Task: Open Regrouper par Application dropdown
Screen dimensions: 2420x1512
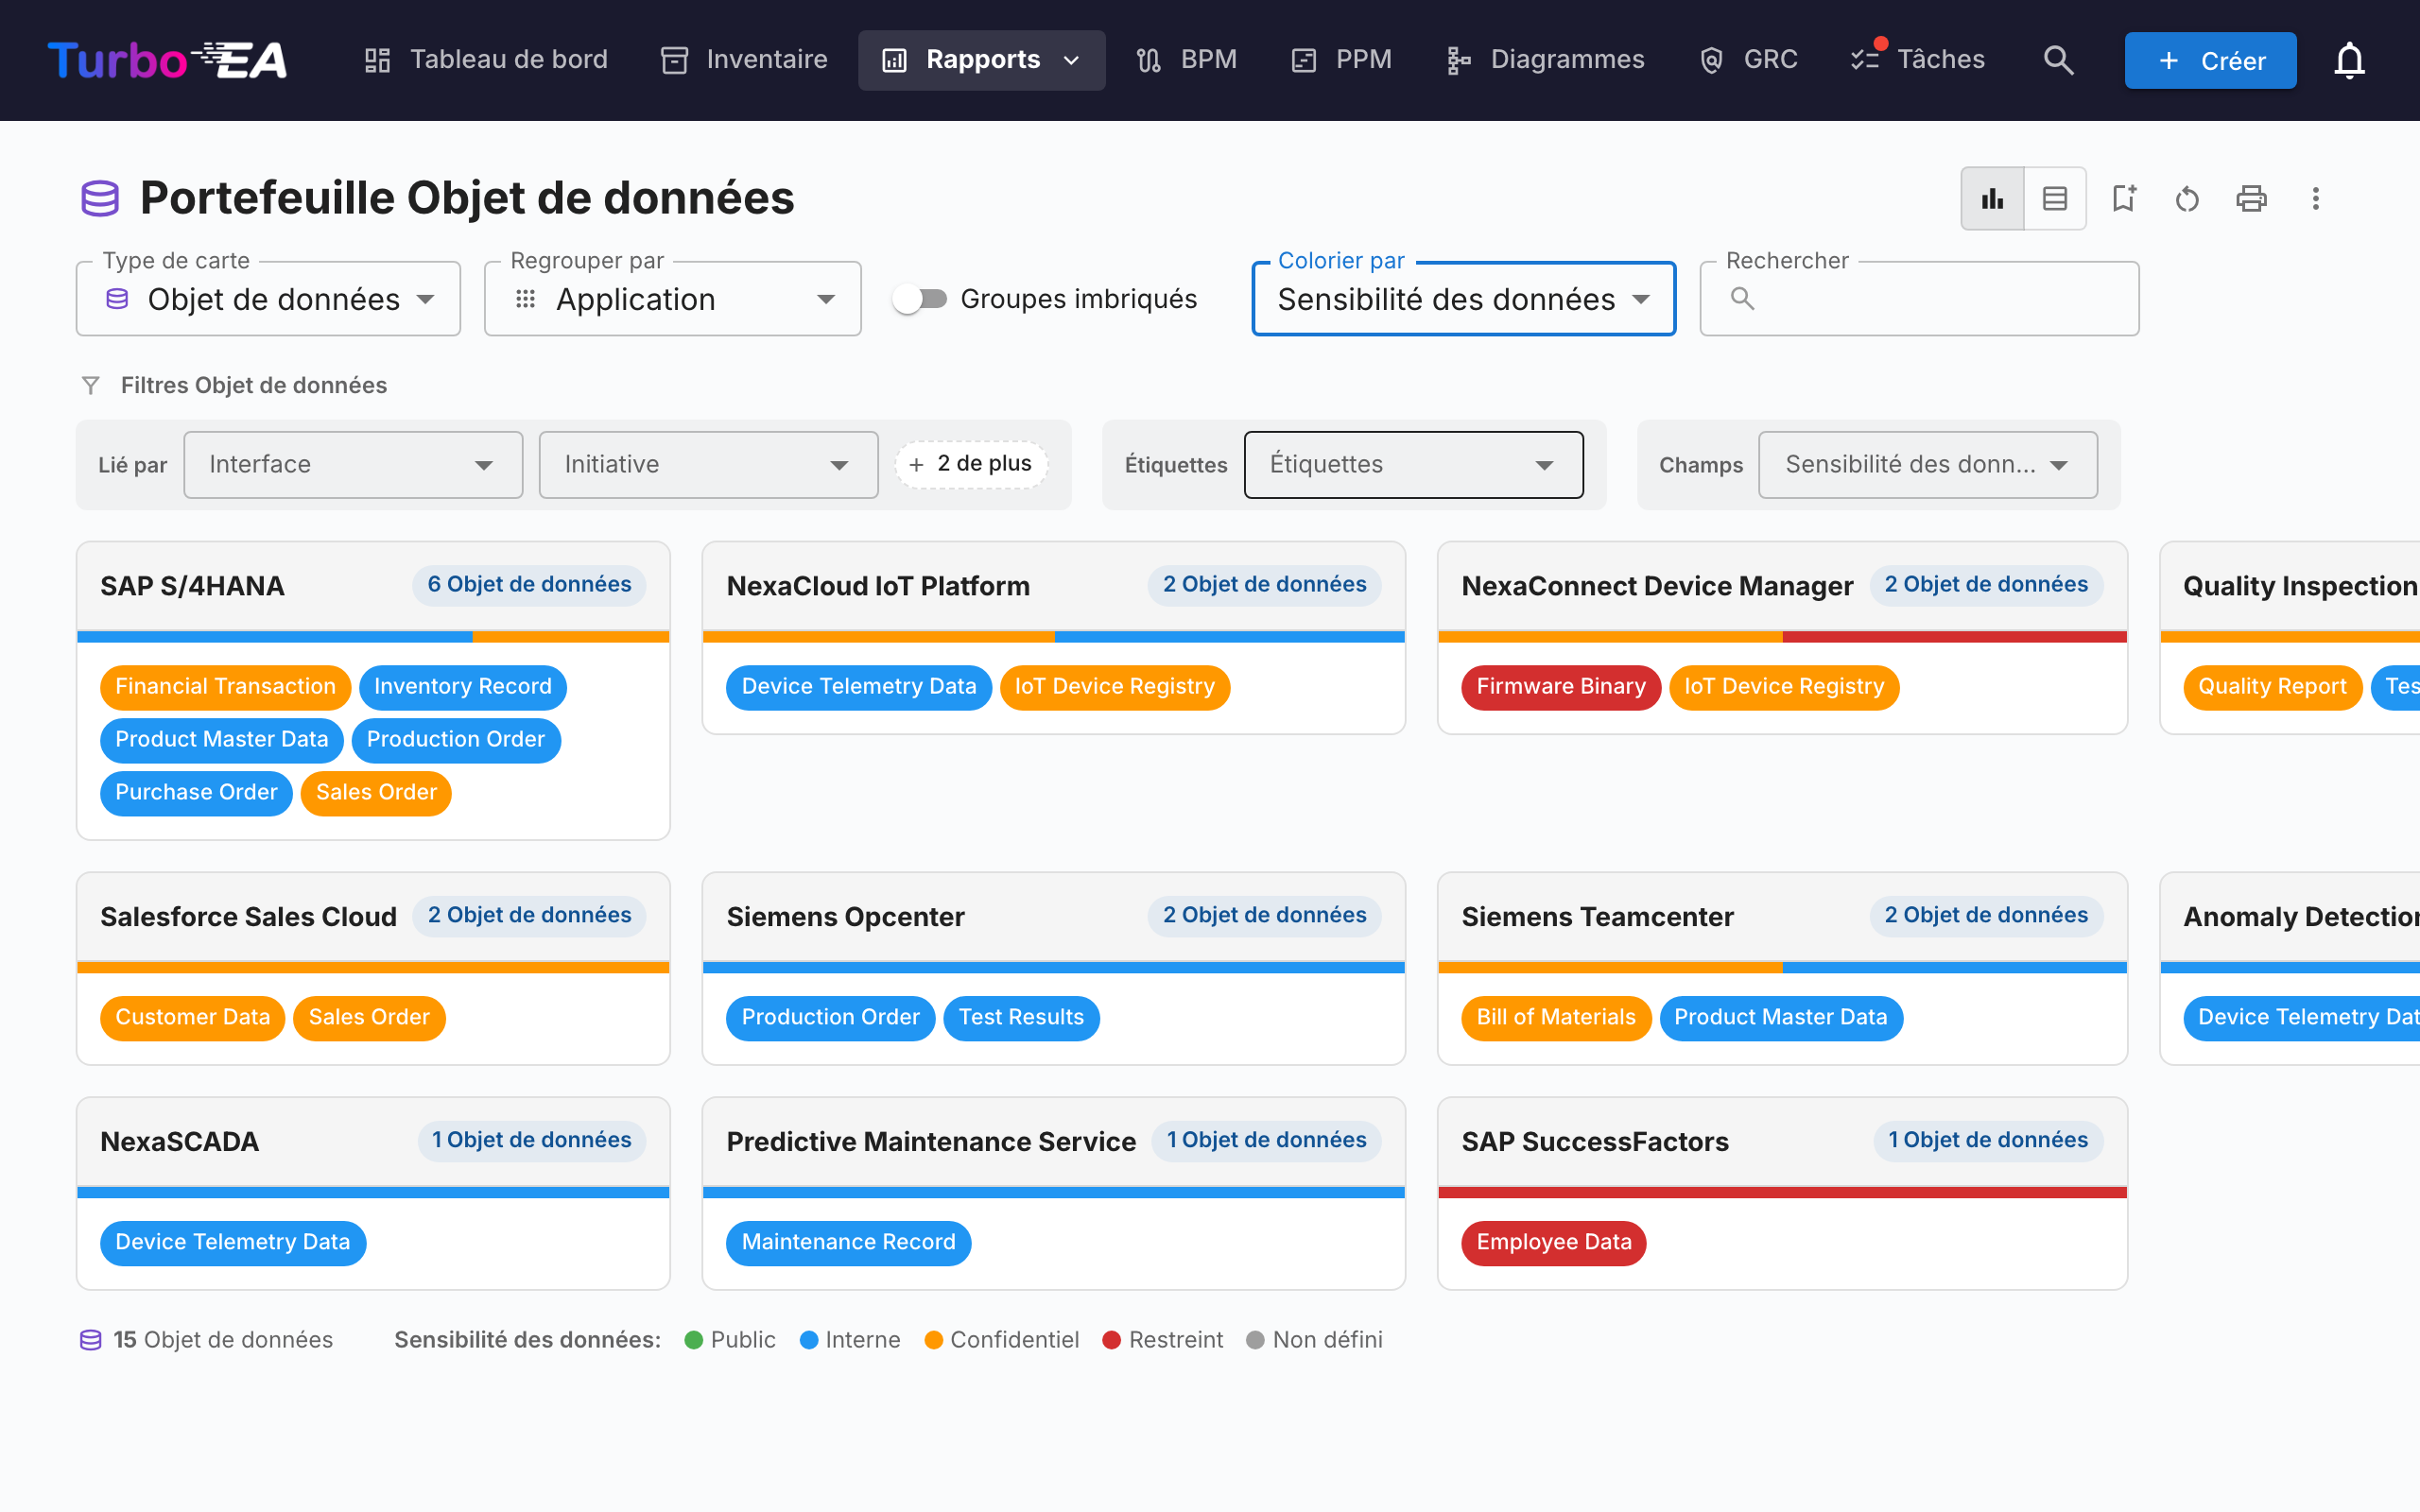Action: [672, 299]
